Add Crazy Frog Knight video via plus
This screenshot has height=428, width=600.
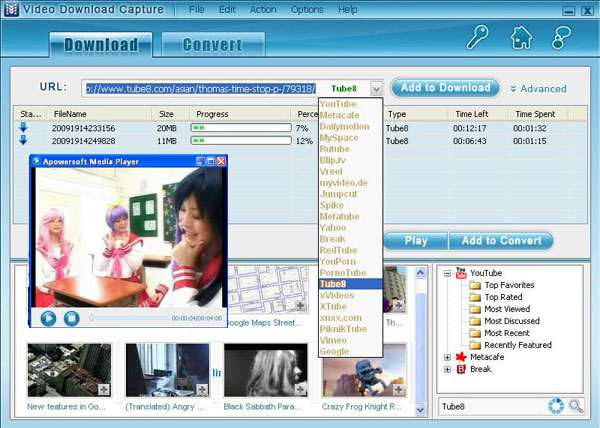398,390
